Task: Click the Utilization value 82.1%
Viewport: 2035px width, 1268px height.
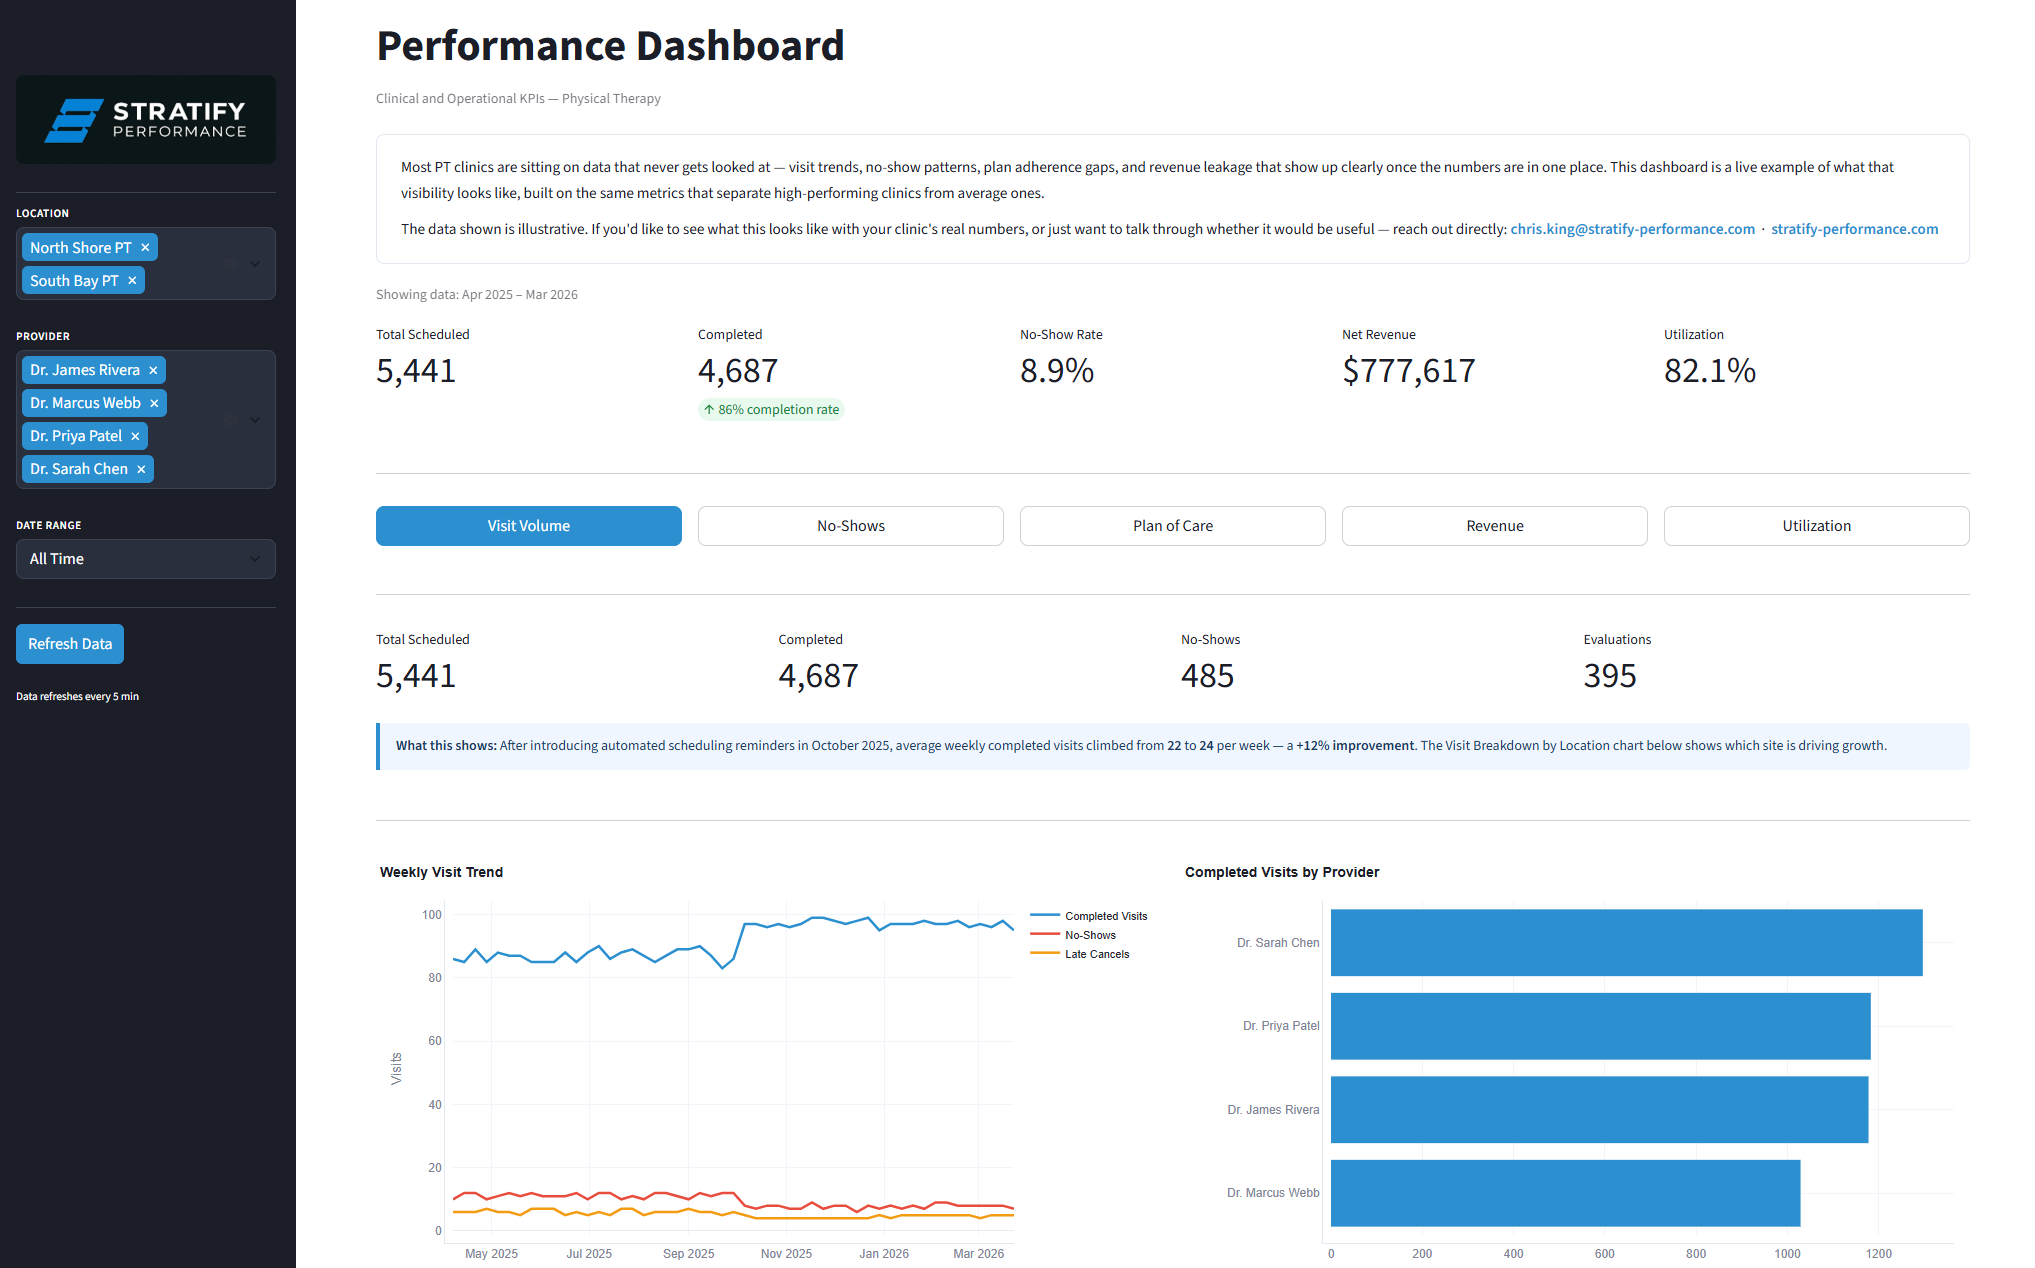Action: pyautogui.click(x=1710, y=371)
